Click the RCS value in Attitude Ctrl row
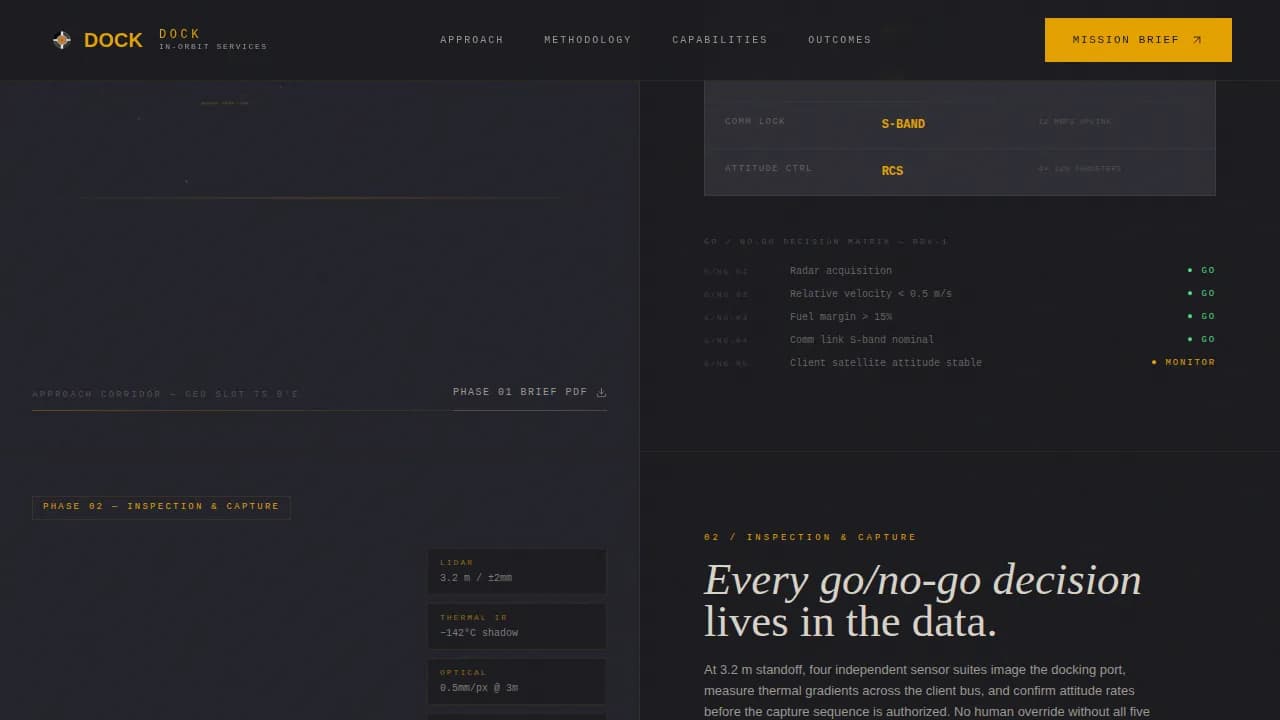The image size is (1280, 720). [892, 171]
